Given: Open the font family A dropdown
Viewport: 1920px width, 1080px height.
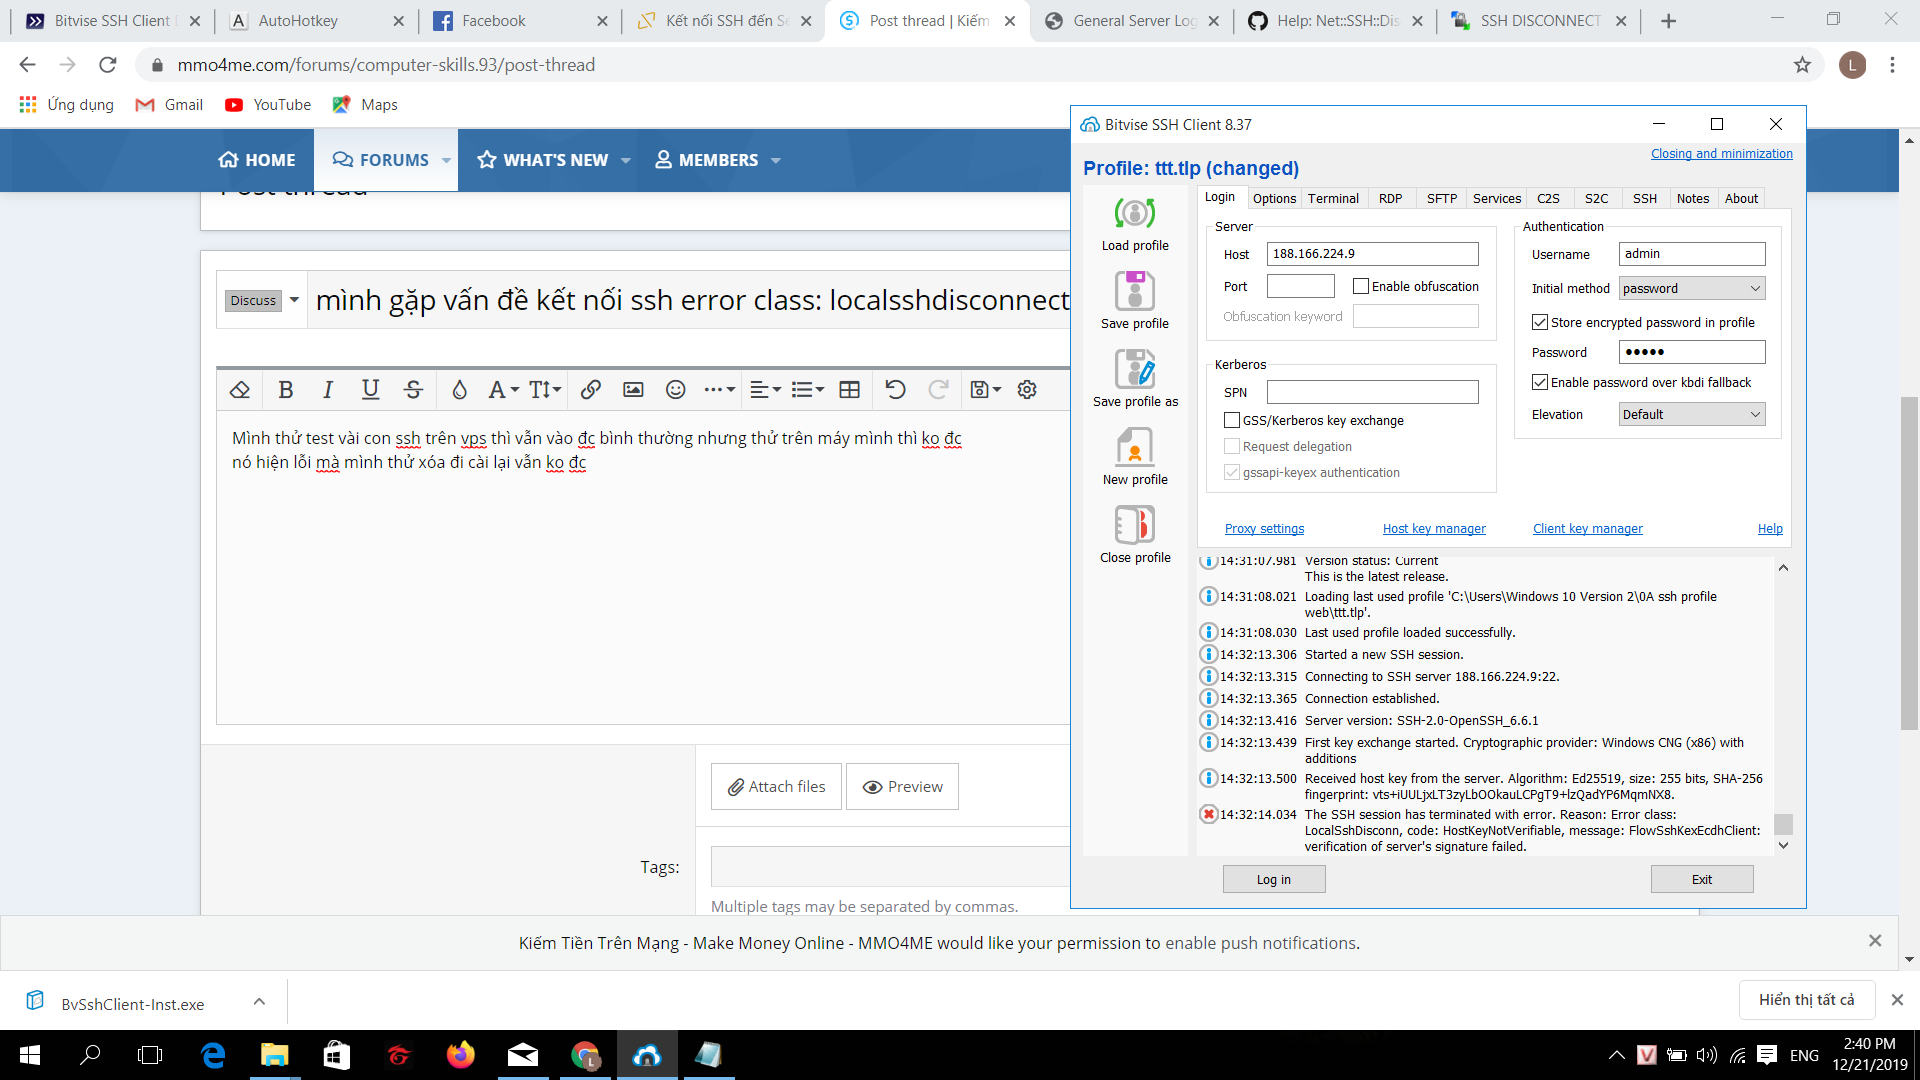Looking at the screenshot, I should pyautogui.click(x=503, y=390).
